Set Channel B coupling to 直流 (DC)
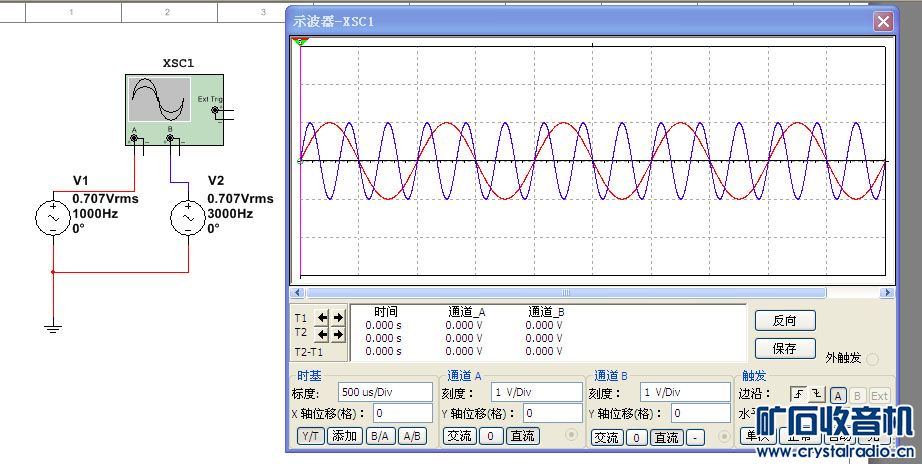 tap(666, 437)
